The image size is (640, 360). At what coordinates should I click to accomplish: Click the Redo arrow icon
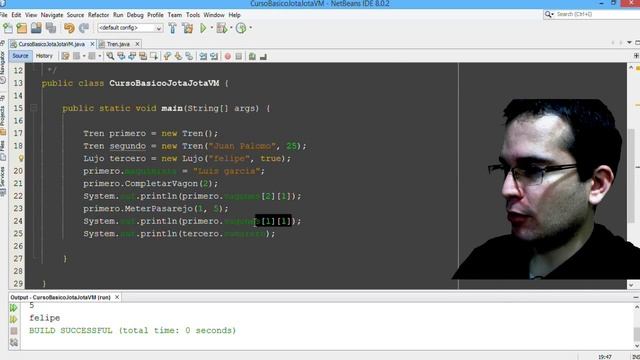(x=84, y=28)
